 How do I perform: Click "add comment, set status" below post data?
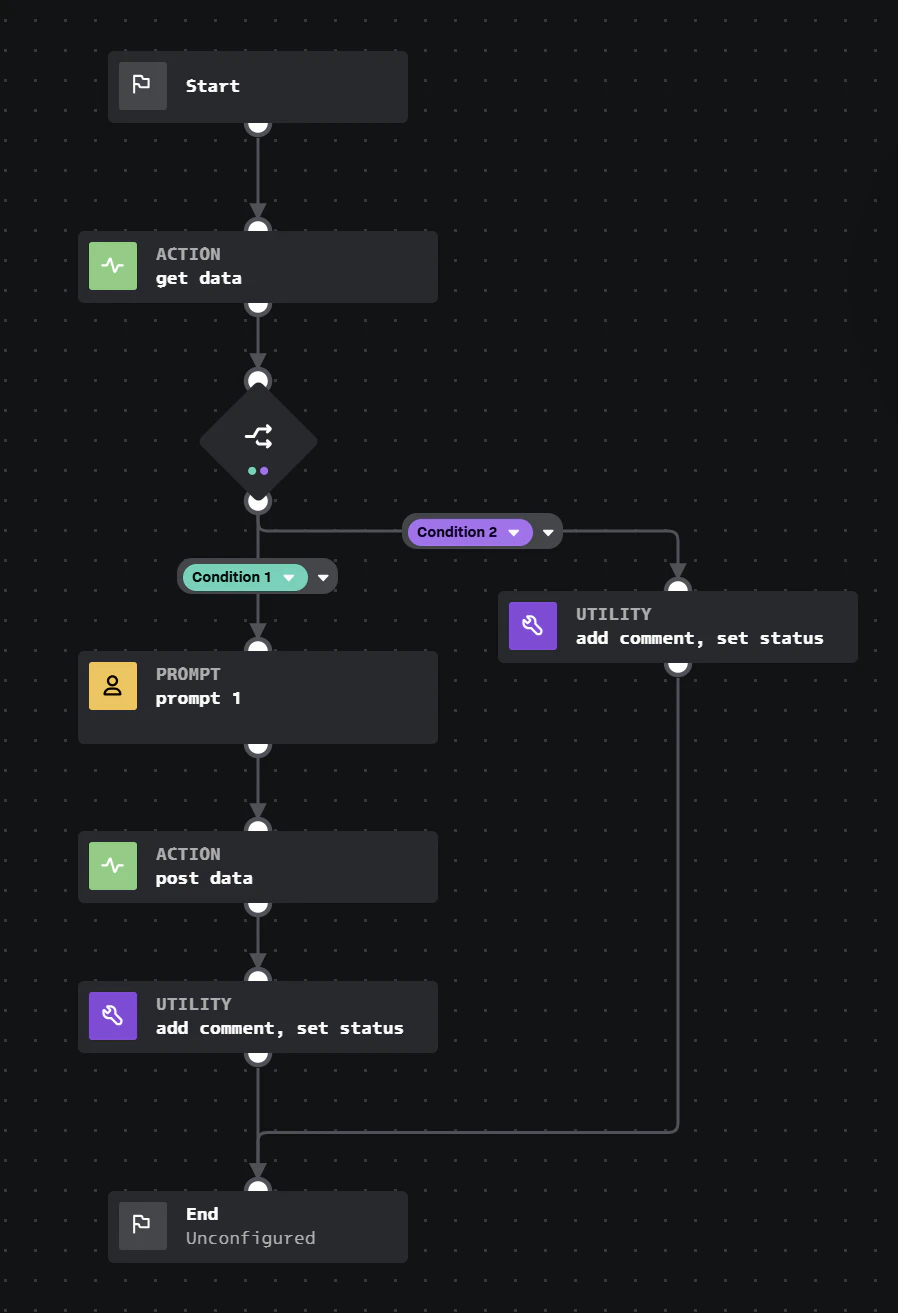pos(280,1028)
